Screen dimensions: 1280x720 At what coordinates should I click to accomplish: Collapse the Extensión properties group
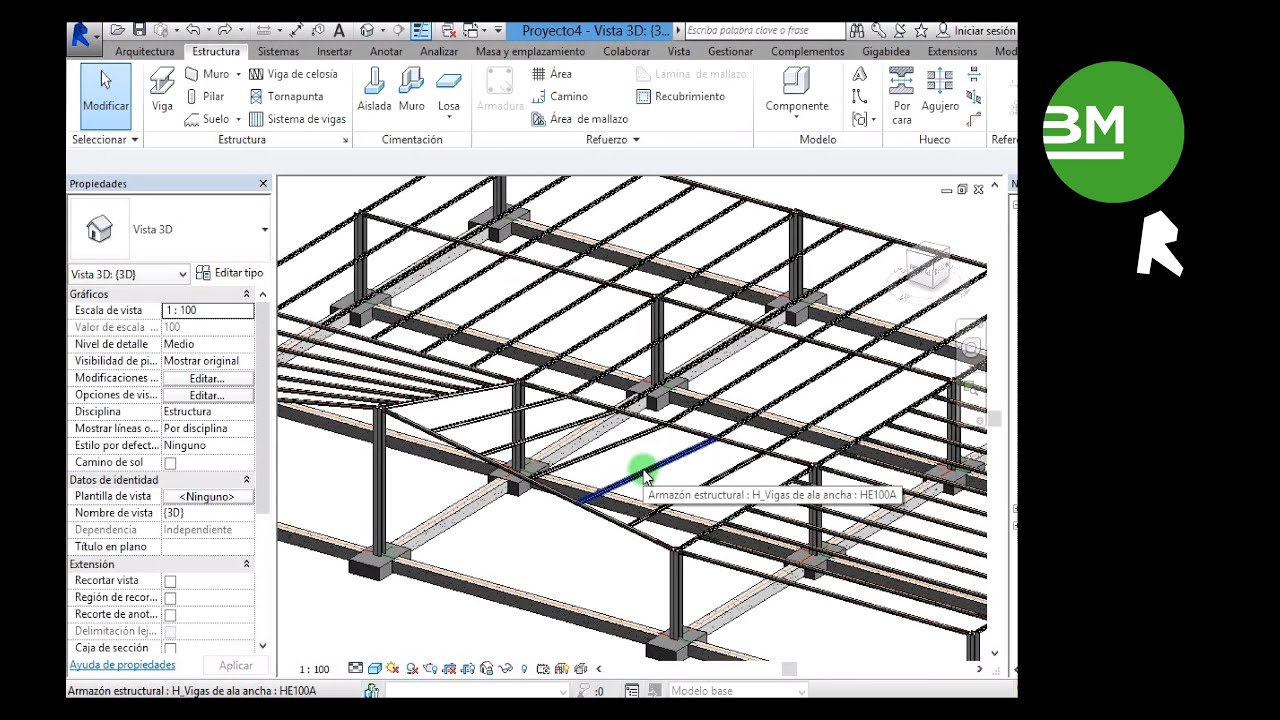(246, 564)
